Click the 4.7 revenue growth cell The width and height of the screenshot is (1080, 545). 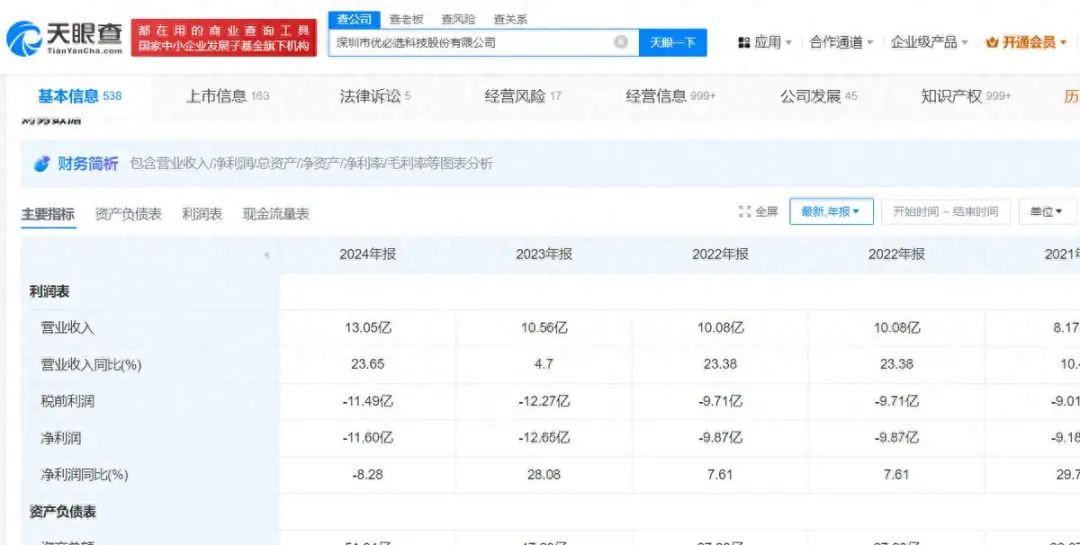click(544, 364)
